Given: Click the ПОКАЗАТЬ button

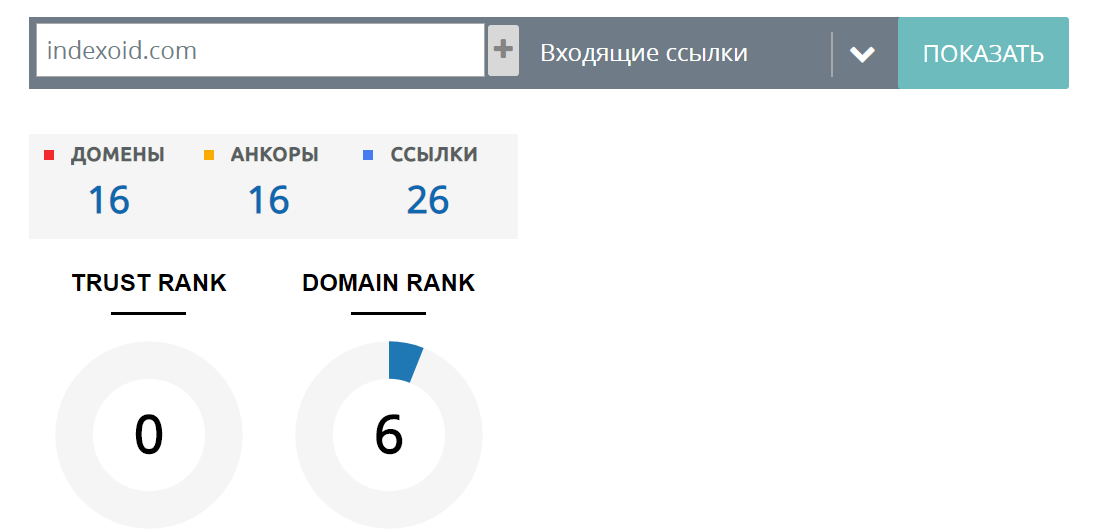Looking at the screenshot, I should [983, 53].
